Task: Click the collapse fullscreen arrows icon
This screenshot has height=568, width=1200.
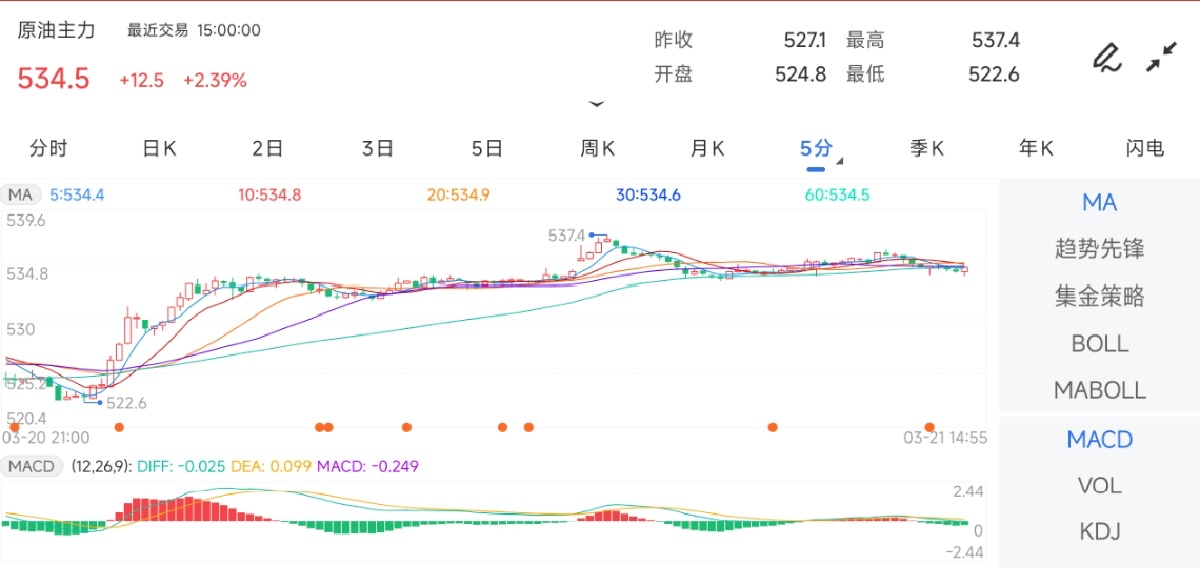Action: pos(1160,57)
